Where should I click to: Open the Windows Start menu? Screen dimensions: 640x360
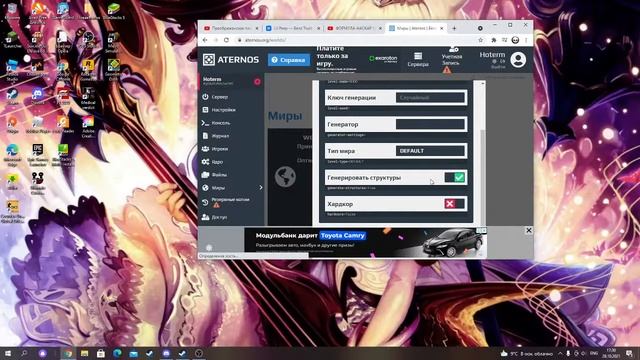point(7,353)
